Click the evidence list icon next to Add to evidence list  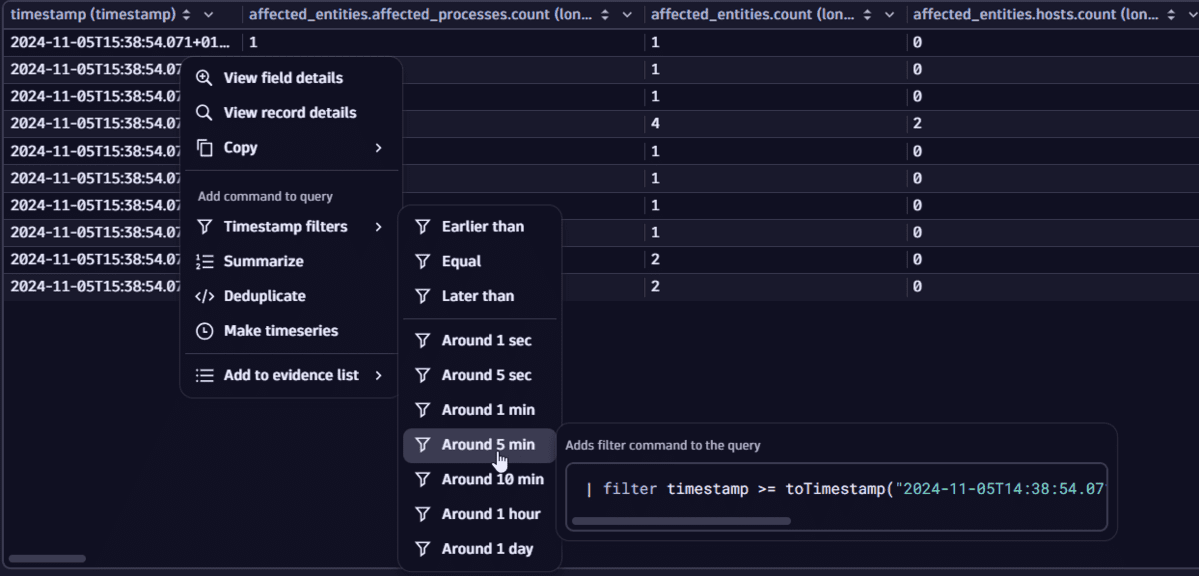[x=203, y=375]
